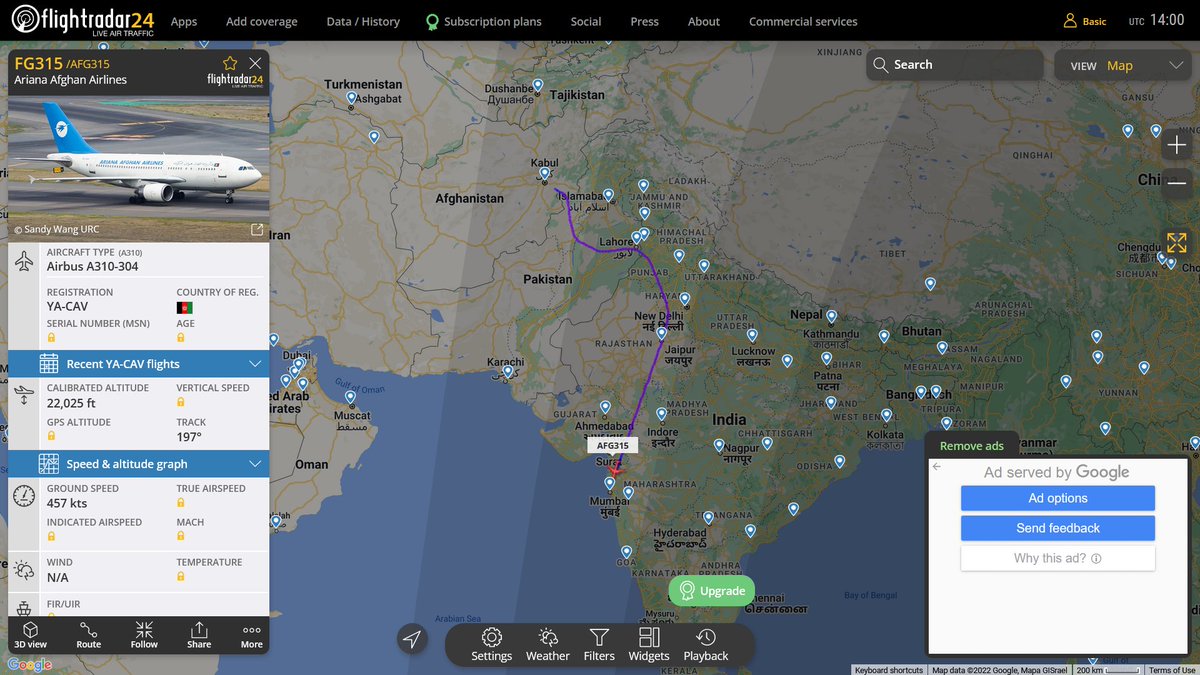1200x675 pixels.
Task: Open the Apps menu
Action: [x=184, y=21]
